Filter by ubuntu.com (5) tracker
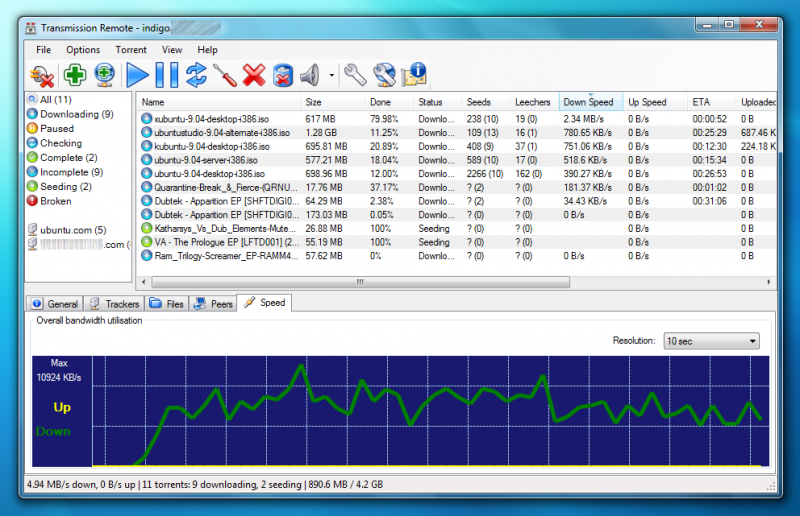The image size is (800, 516). [67, 230]
